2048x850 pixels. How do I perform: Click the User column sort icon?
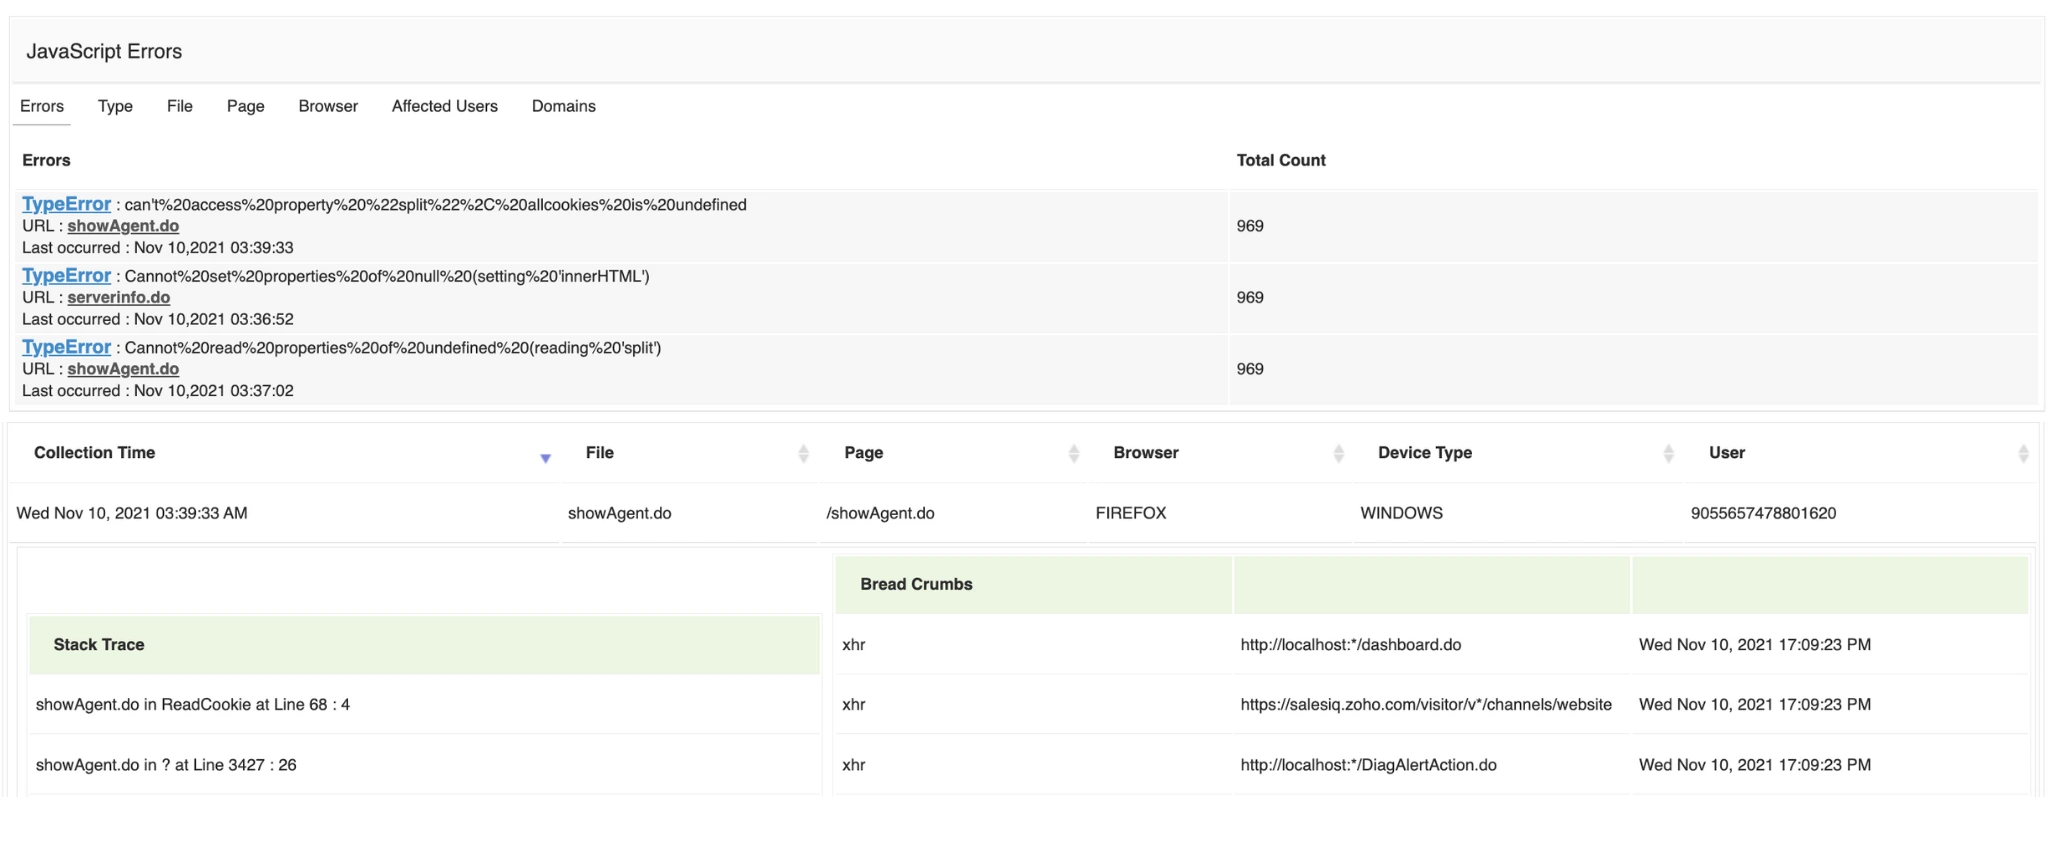click(2023, 454)
